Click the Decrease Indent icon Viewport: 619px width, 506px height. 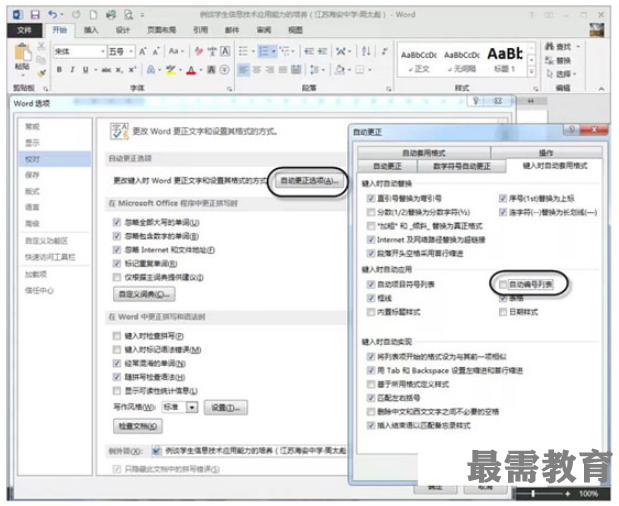pyautogui.click(x=309, y=51)
